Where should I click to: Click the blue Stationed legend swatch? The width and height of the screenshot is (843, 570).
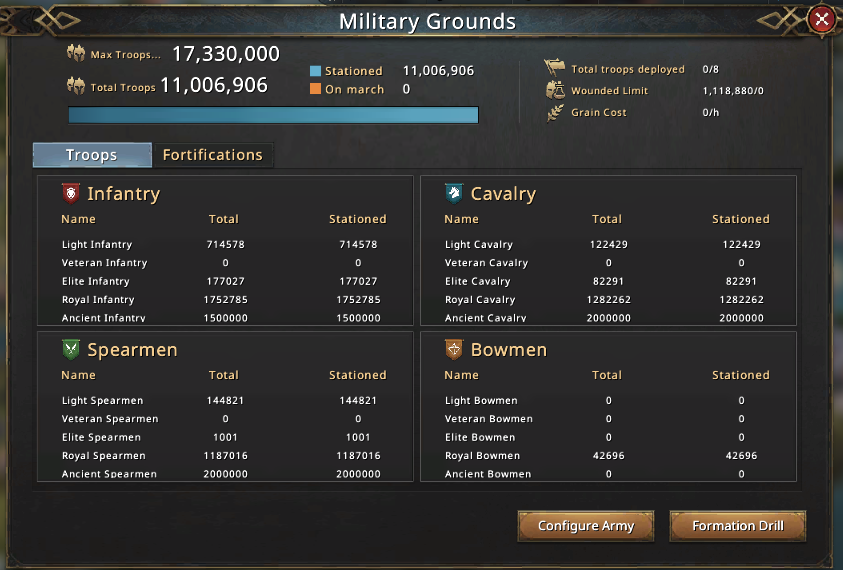click(x=316, y=71)
